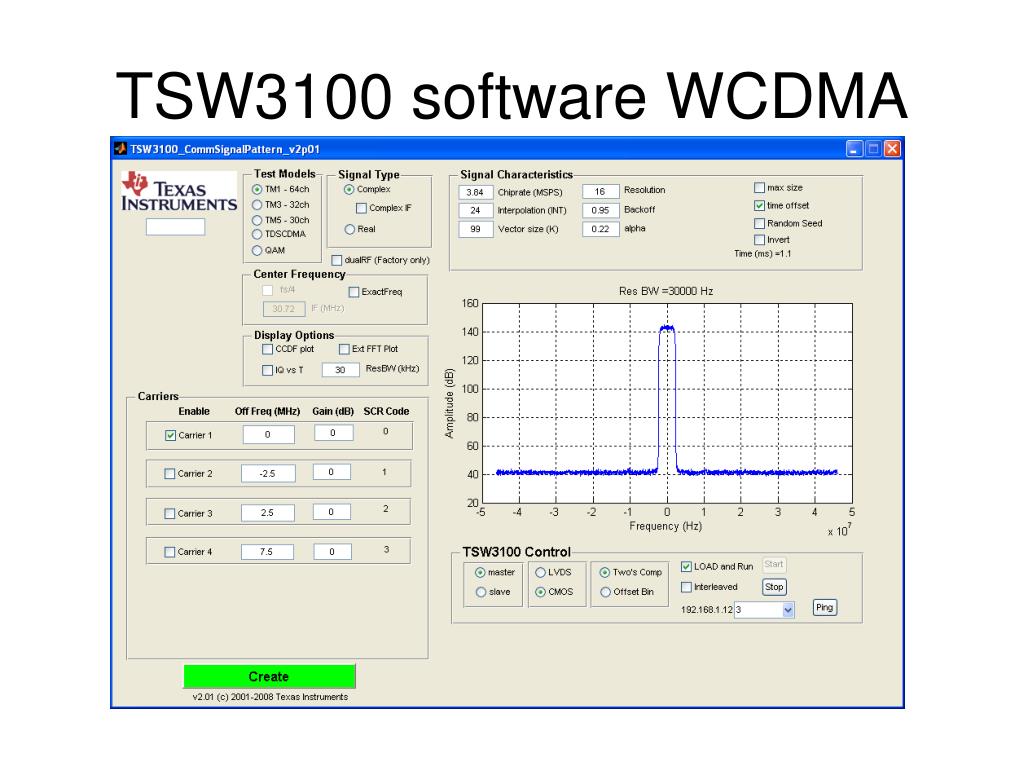Select slave mode

[481, 592]
